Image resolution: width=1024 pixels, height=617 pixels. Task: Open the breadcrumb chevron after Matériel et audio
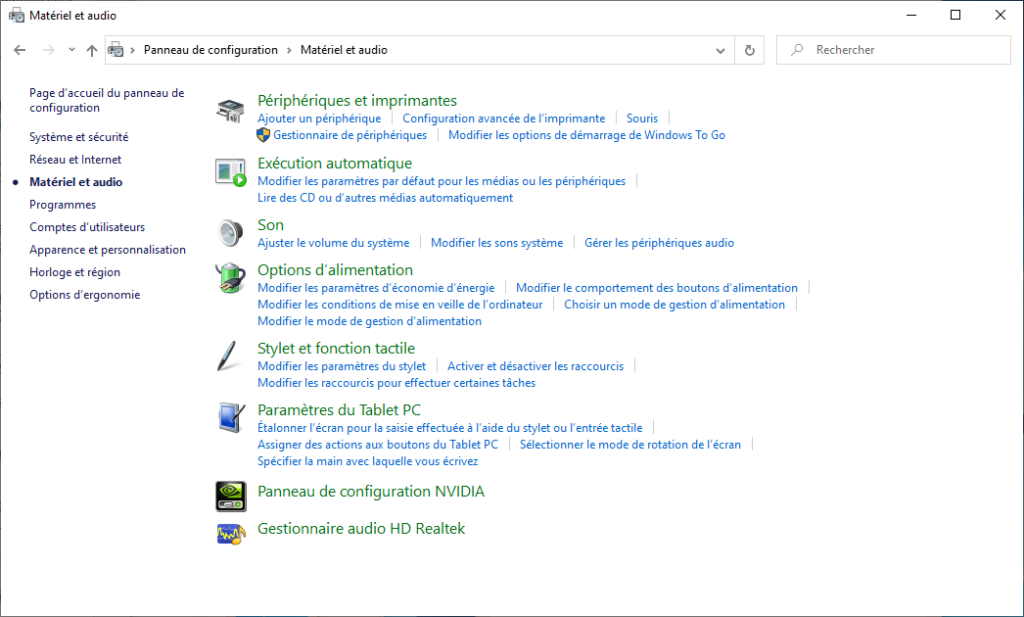click(x=394, y=49)
